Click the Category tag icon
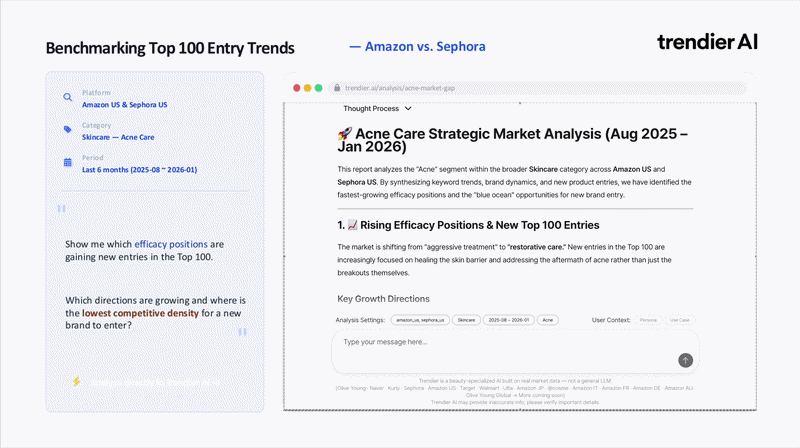 tap(67, 129)
